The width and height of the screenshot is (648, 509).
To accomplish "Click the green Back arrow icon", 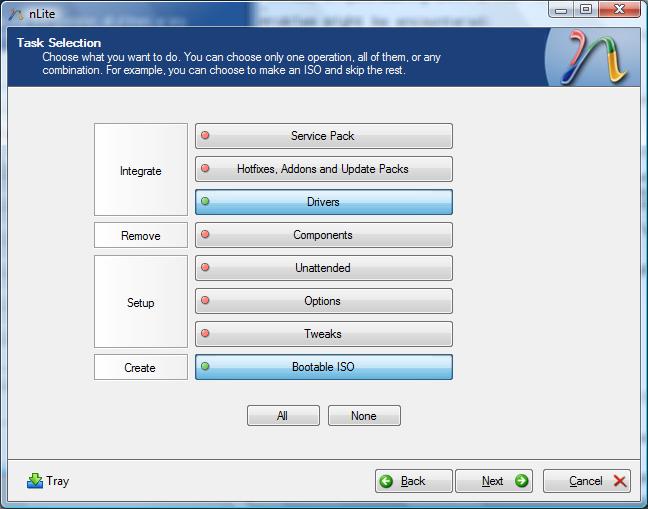I will pos(387,481).
